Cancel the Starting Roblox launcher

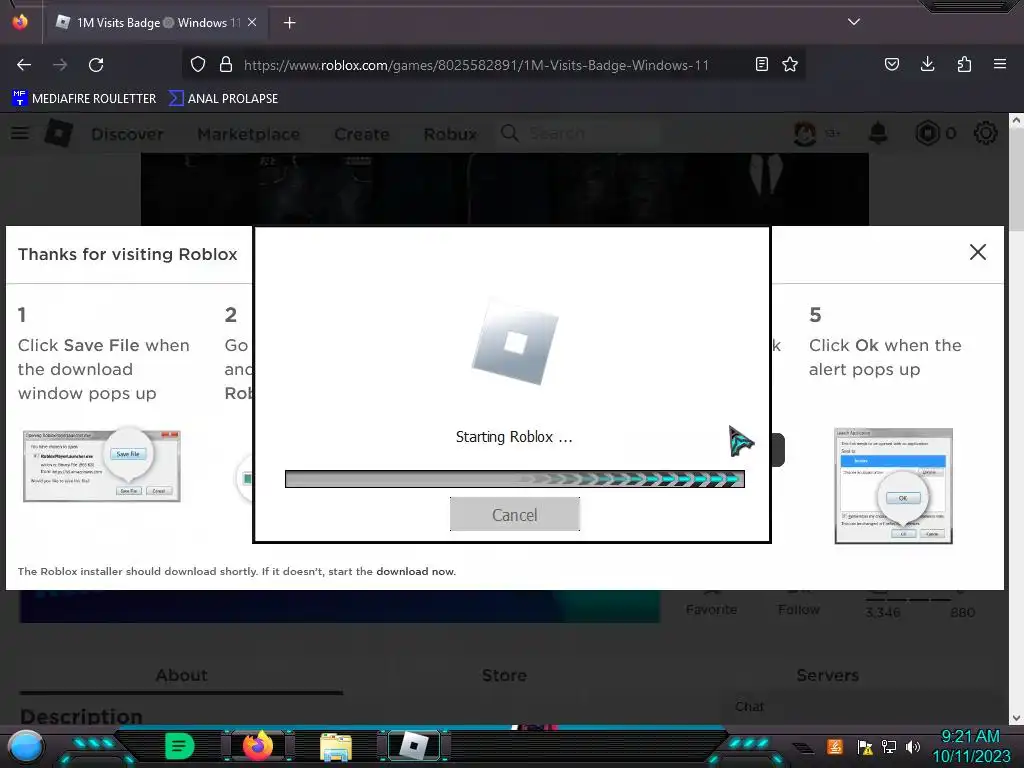click(515, 515)
